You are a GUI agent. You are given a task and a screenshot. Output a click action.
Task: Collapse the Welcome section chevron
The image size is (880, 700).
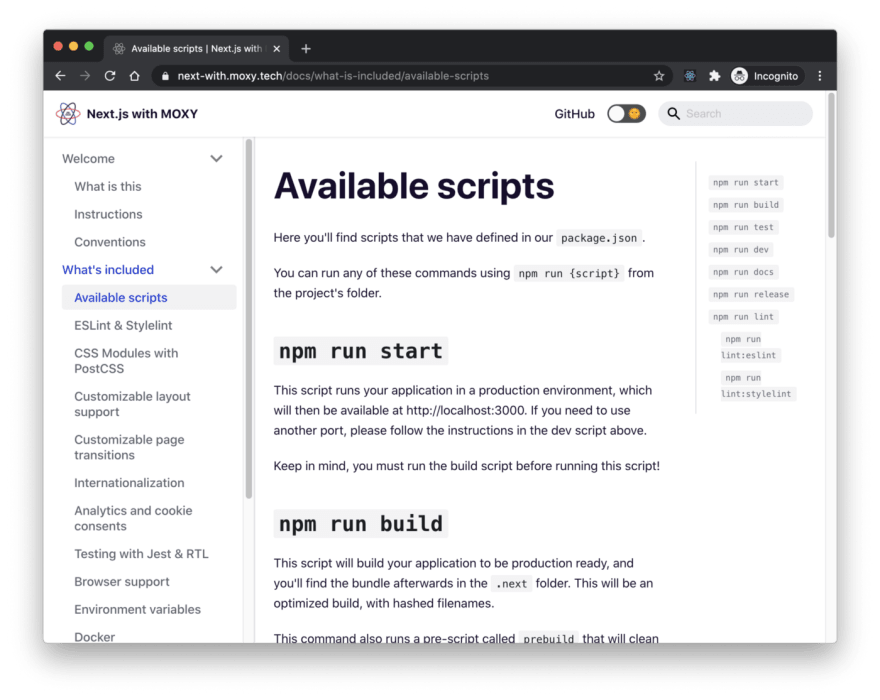tap(217, 159)
